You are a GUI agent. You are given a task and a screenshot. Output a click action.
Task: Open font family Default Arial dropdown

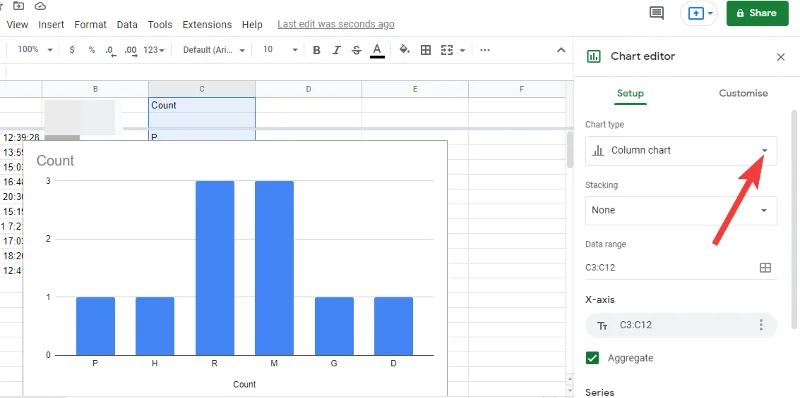click(x=214, y=50)
